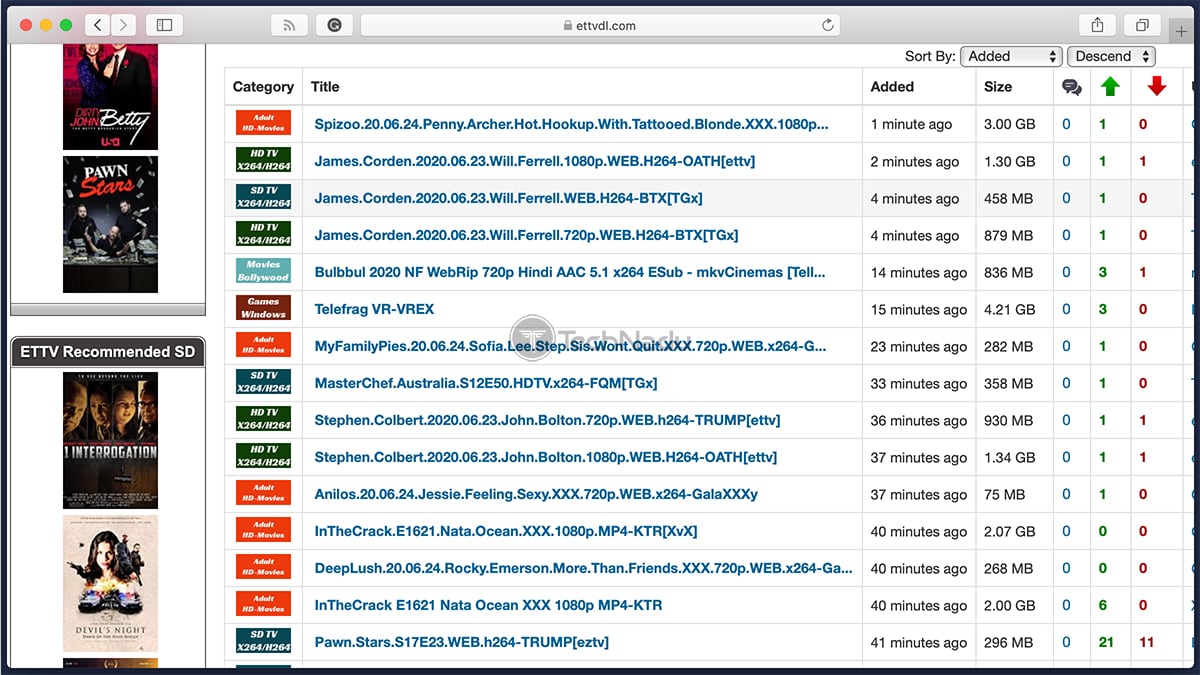Toggle the Safari sidebar button

165,25
